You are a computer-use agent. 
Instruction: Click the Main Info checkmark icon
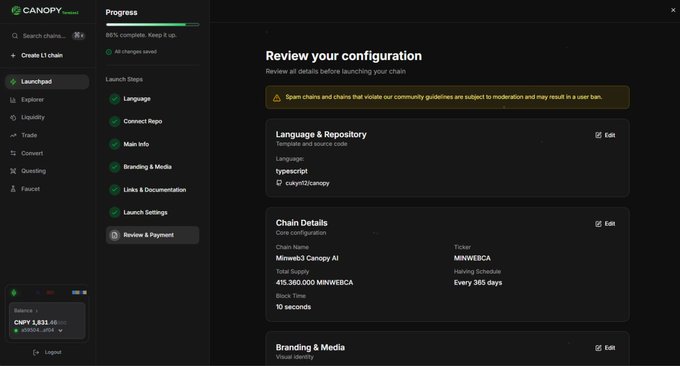point(114,144)
